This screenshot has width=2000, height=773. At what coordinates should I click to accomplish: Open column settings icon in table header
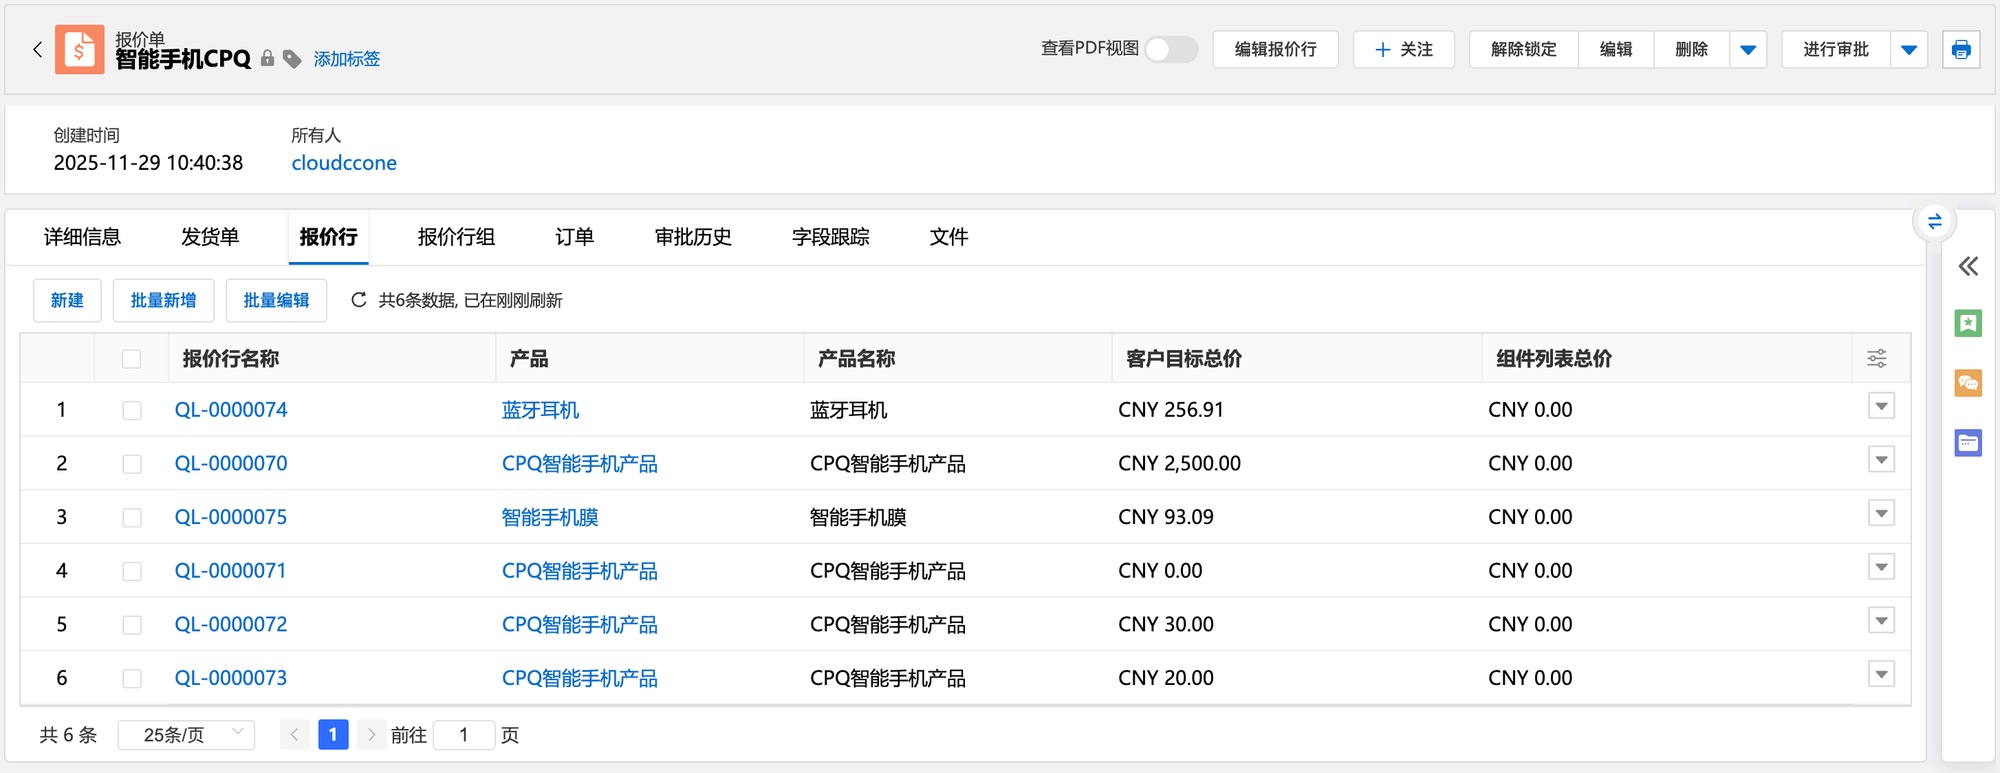1877,358
